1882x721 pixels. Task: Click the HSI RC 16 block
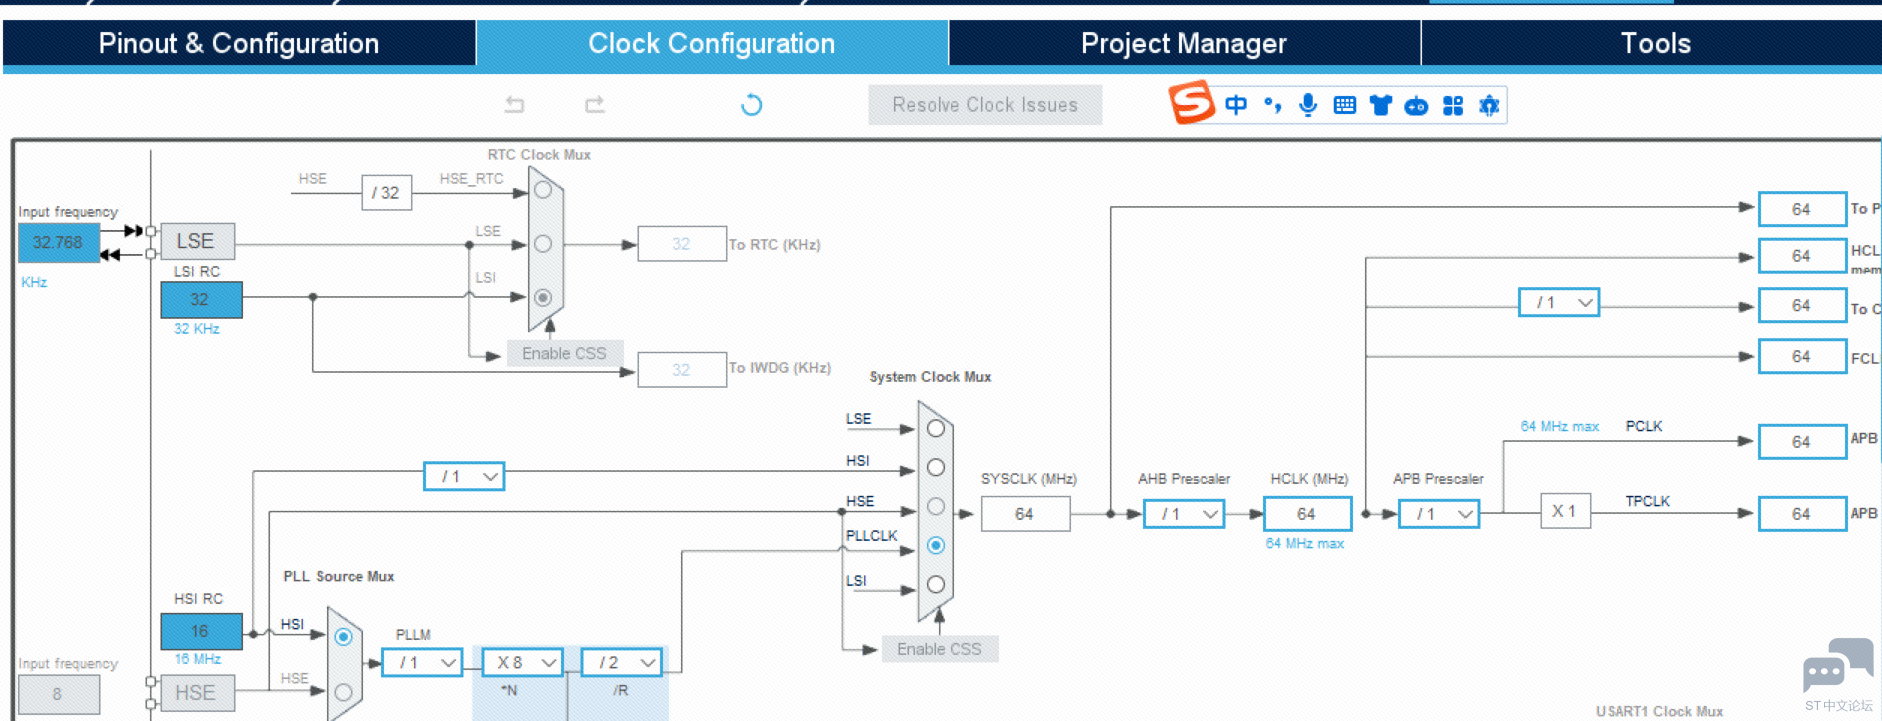pyautogui.click(x=201, y=631)
